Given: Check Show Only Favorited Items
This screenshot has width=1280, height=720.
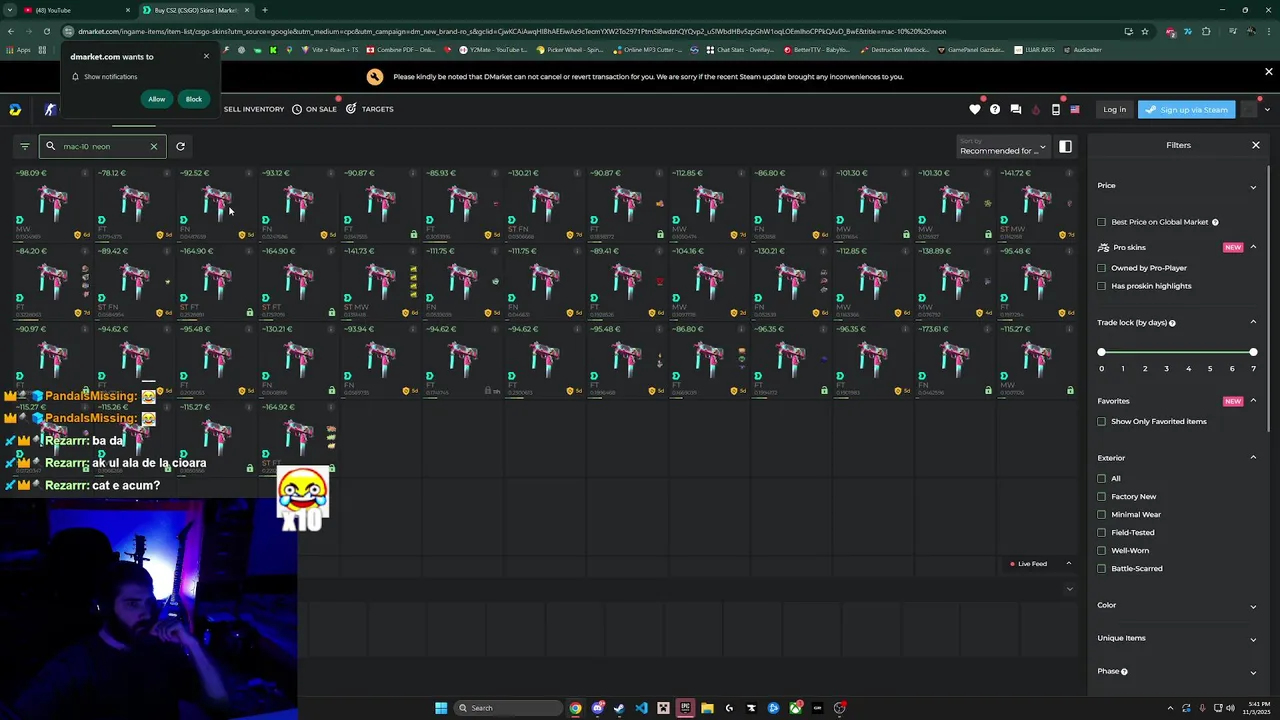Looking at the screenshot, I should click(x=1102, y=421).
